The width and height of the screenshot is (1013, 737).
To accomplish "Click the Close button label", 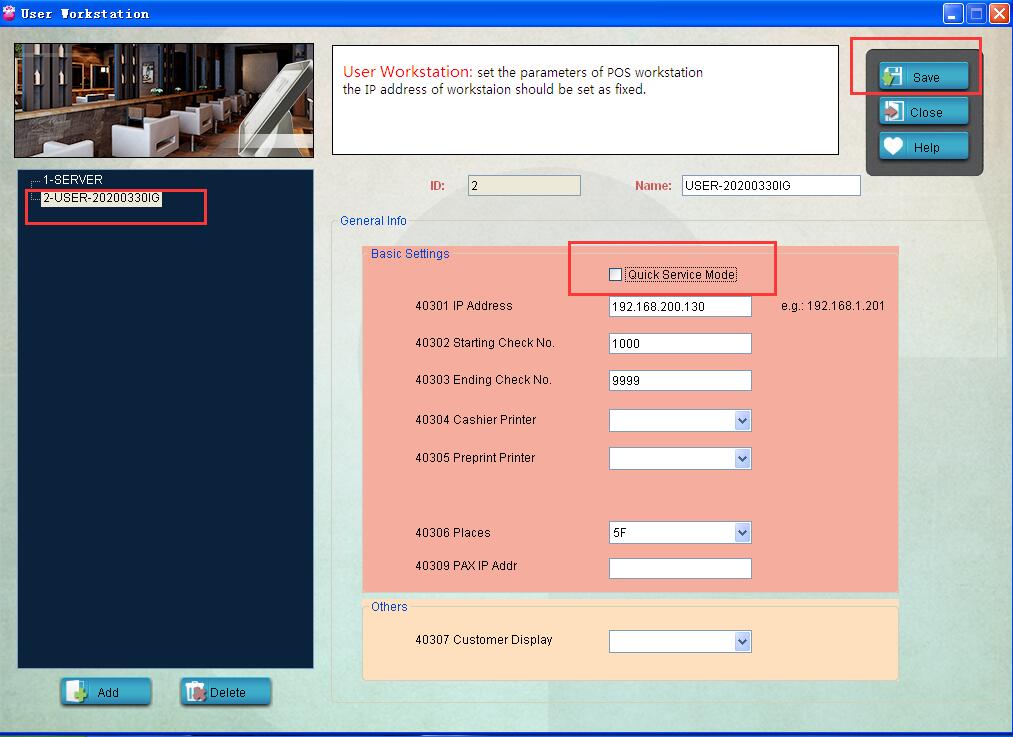I will click(926, 112).
